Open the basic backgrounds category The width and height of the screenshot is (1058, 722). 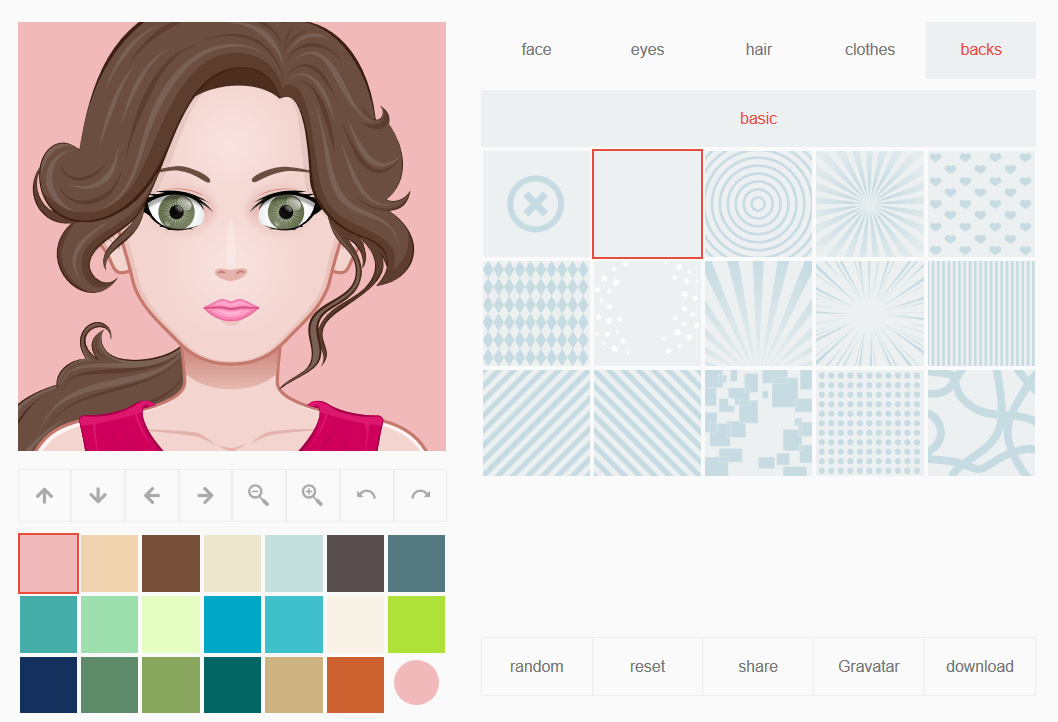click(x=758, y=118)
